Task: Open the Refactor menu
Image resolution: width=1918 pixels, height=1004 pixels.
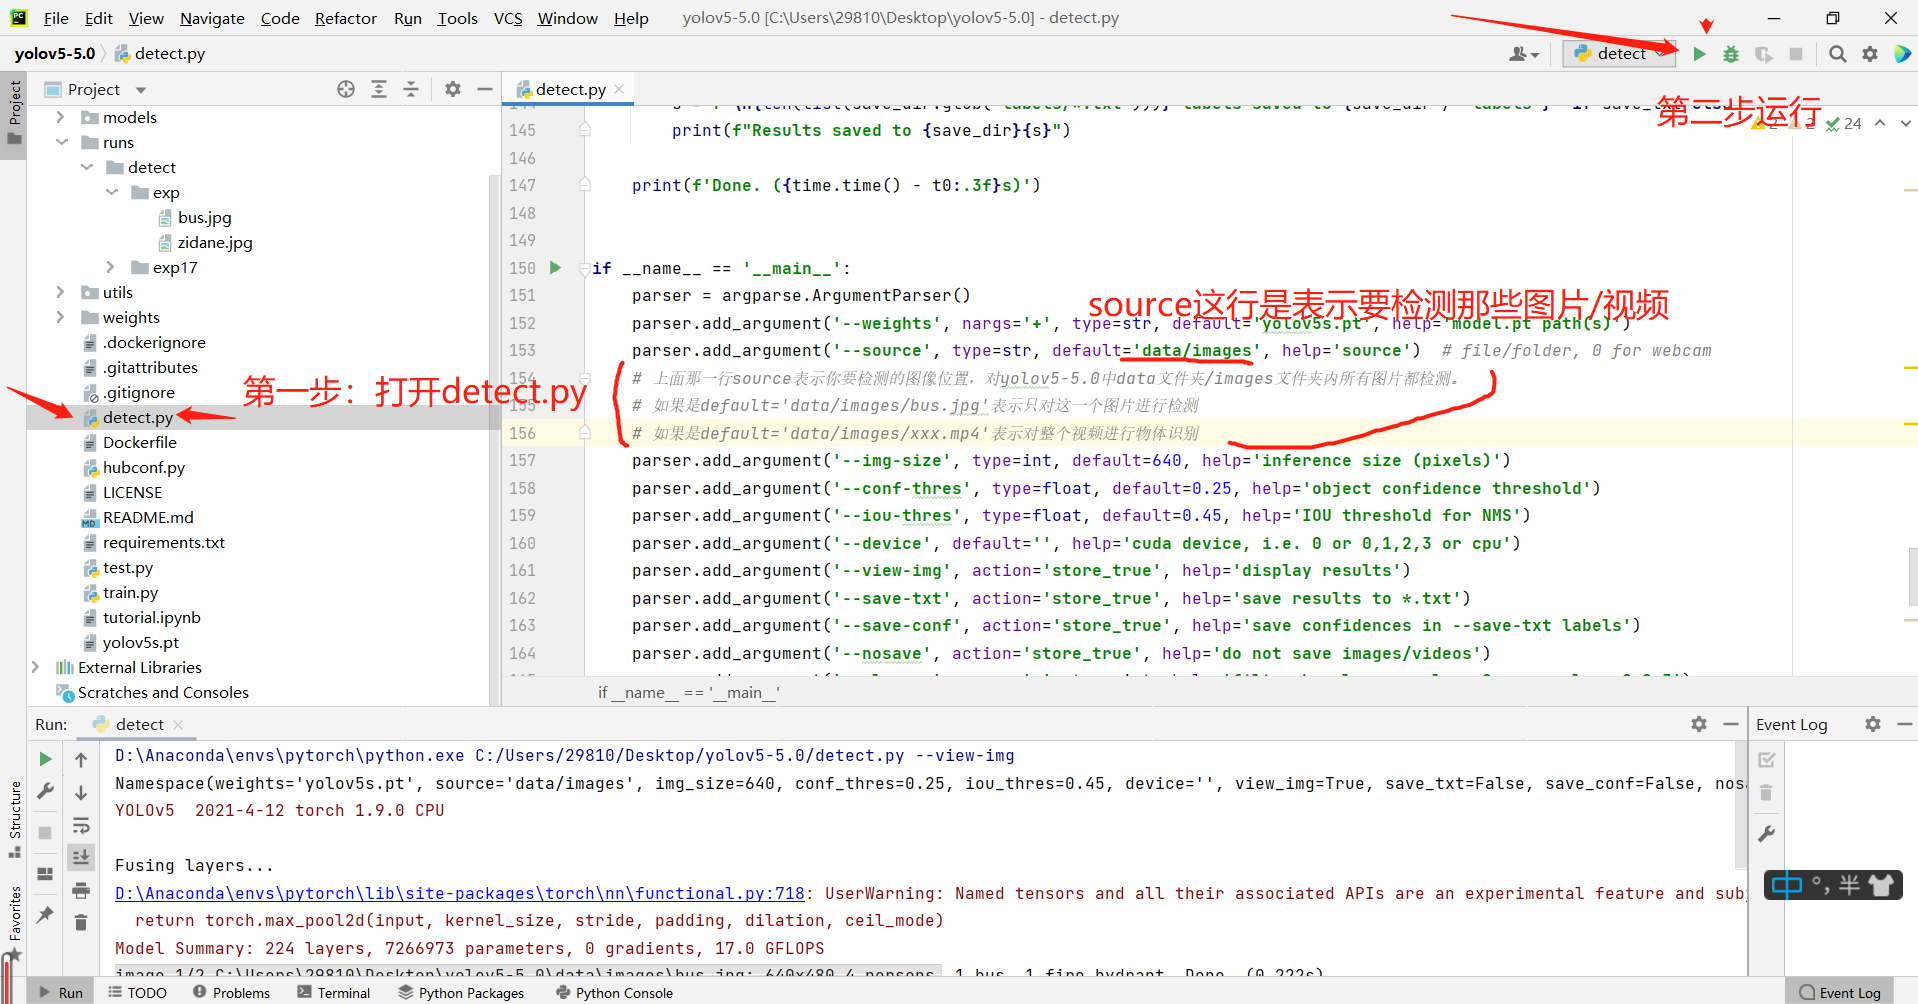Action: [x=346, y=18]
